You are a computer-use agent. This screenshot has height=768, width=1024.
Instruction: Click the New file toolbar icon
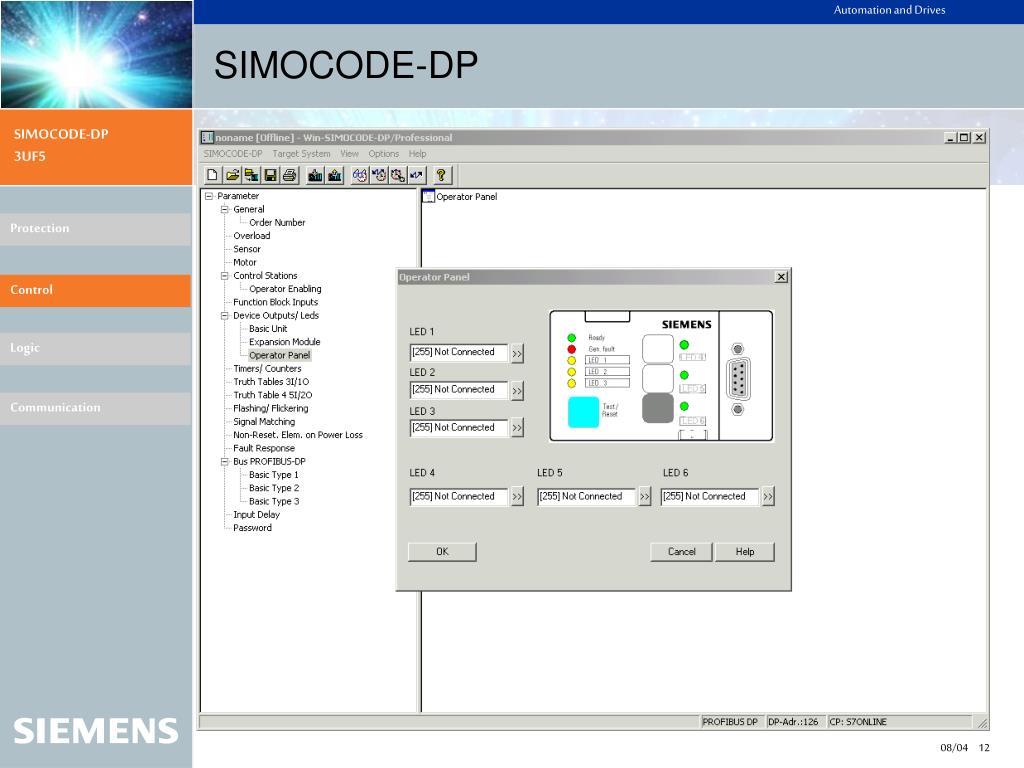click(x=212, y=175)
